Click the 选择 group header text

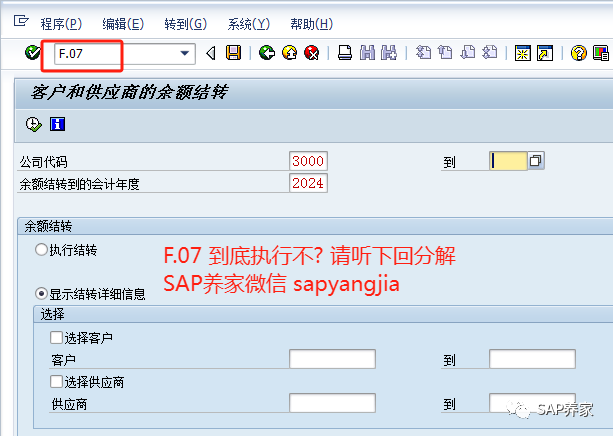tap(52, 314)
